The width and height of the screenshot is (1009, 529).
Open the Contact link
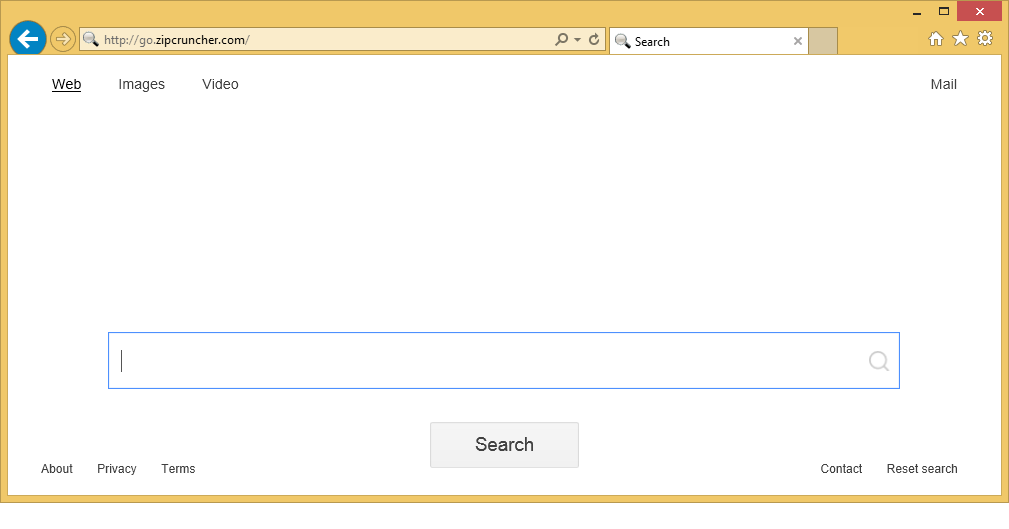pyautogui.click(x=841, y=469)
